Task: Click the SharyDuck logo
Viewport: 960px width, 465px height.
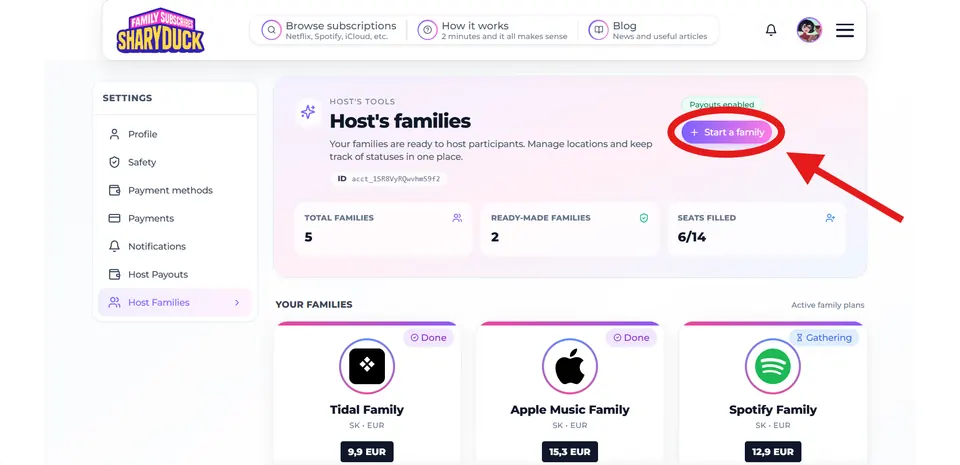Action: point(160,30)
